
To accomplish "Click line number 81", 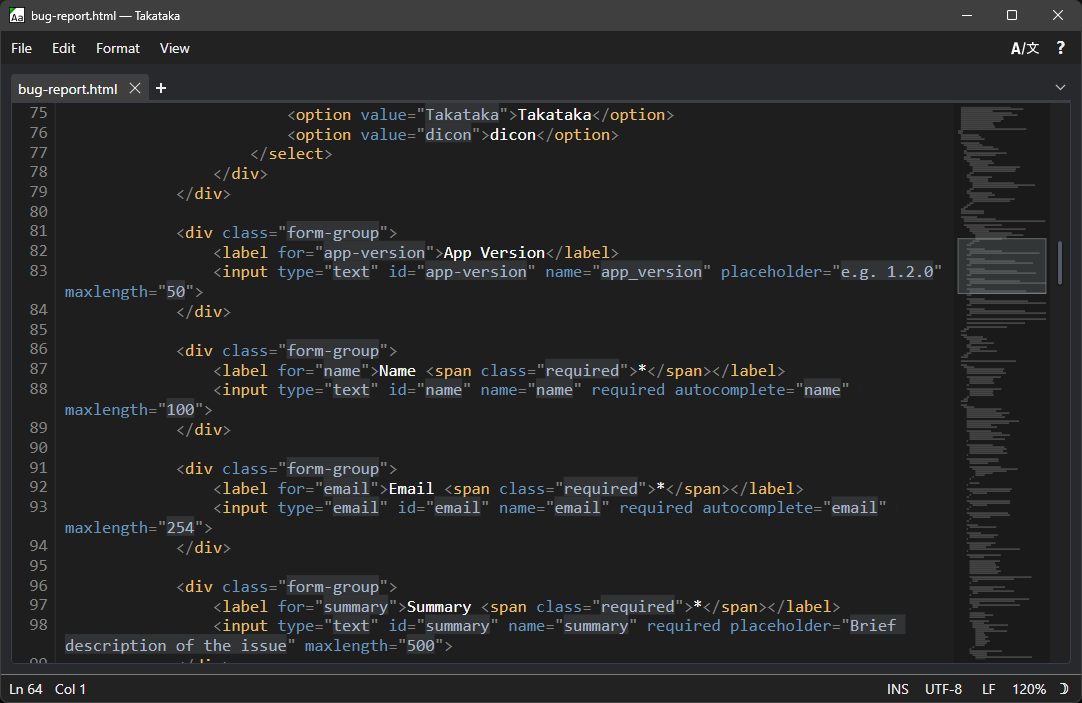I will coord(39,230).
